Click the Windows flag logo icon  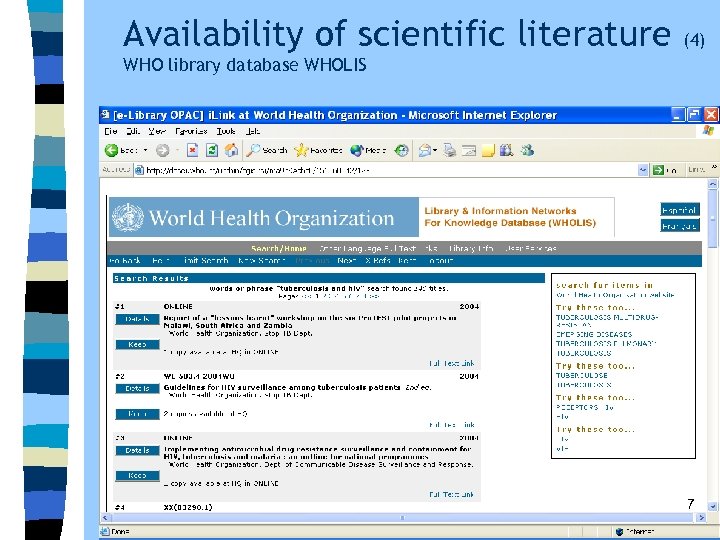pyautogui.click(x=708, y=131)
